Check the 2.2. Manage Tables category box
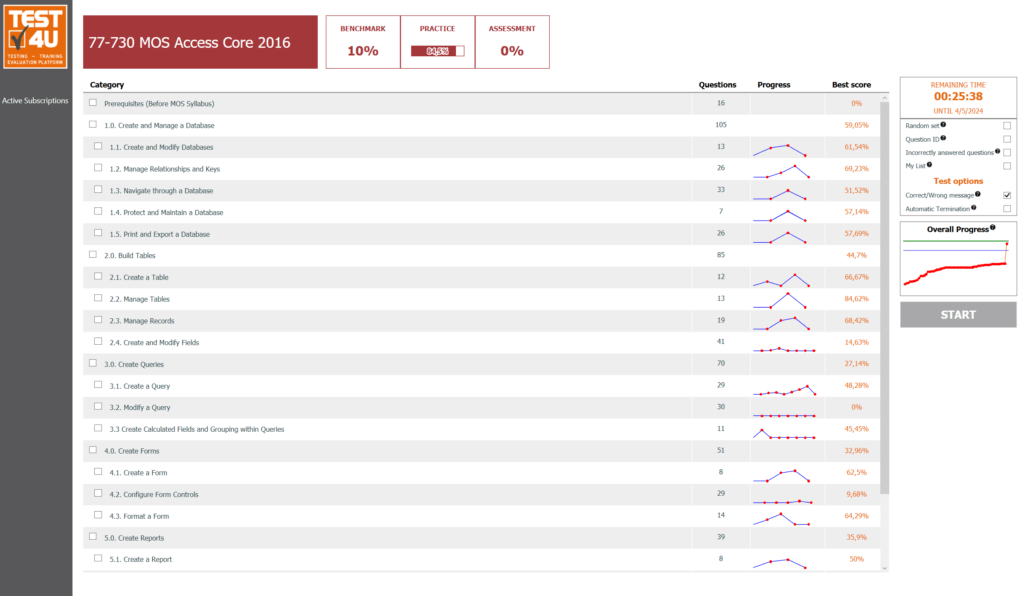1024x596 pixels. click(x=98, y=298)
